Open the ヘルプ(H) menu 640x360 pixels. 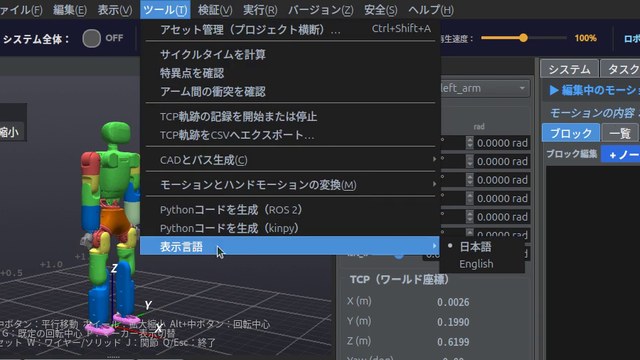point(431,10)
